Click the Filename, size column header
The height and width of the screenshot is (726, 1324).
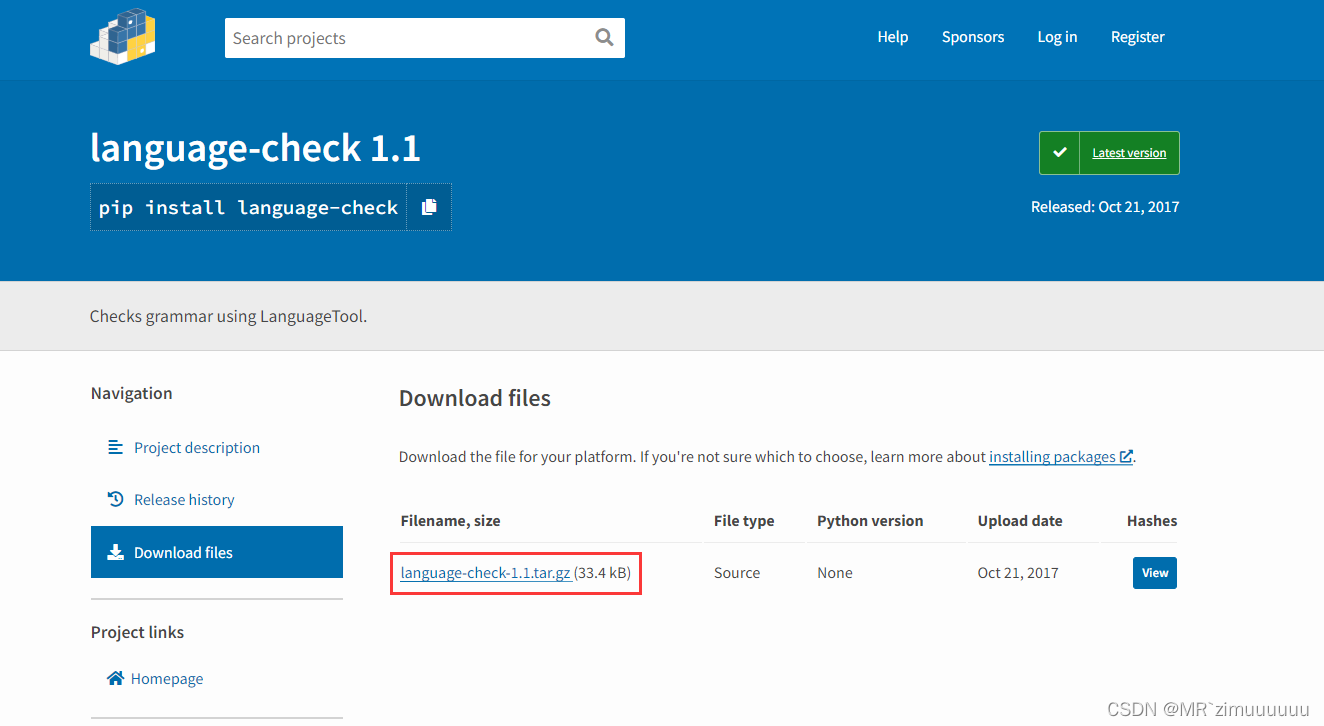pos(451,521)
